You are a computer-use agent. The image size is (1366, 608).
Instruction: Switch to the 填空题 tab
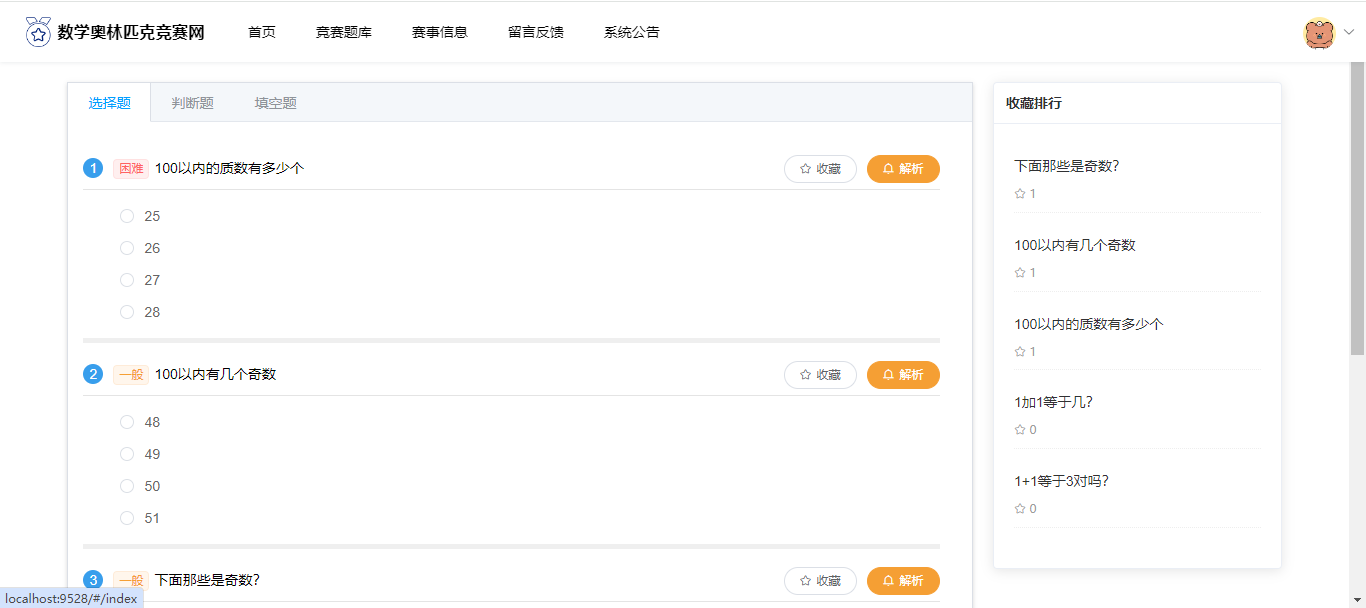coord(275,103)
